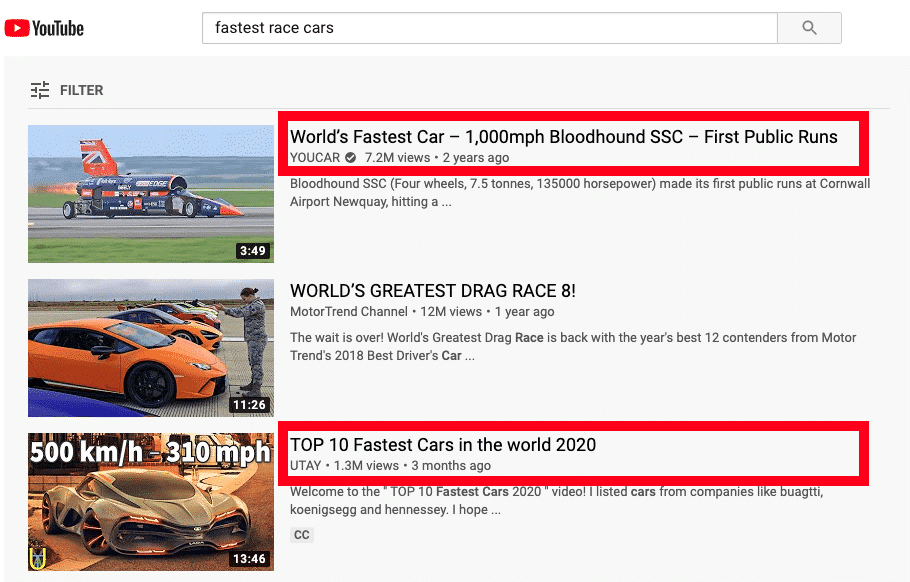This screenshot has height=582, width=910.
Task: Open the Bloodhound SSC video thumbnail
Action: [x=151, y=194]
